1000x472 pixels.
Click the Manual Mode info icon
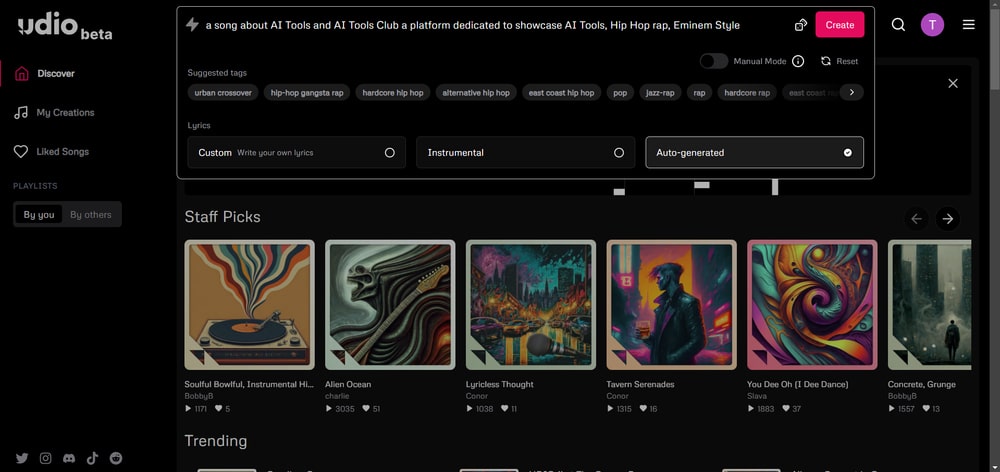click(x=798, y=61)
